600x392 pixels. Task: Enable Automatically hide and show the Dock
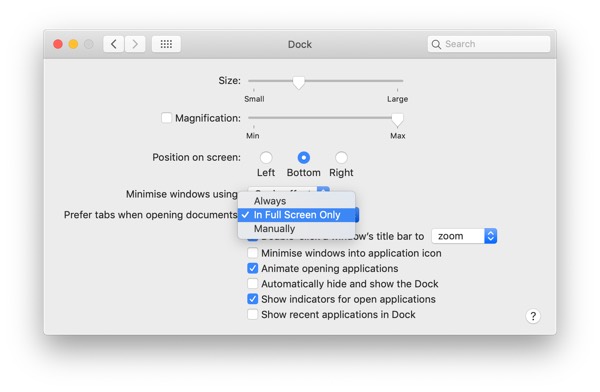point(253,284)
